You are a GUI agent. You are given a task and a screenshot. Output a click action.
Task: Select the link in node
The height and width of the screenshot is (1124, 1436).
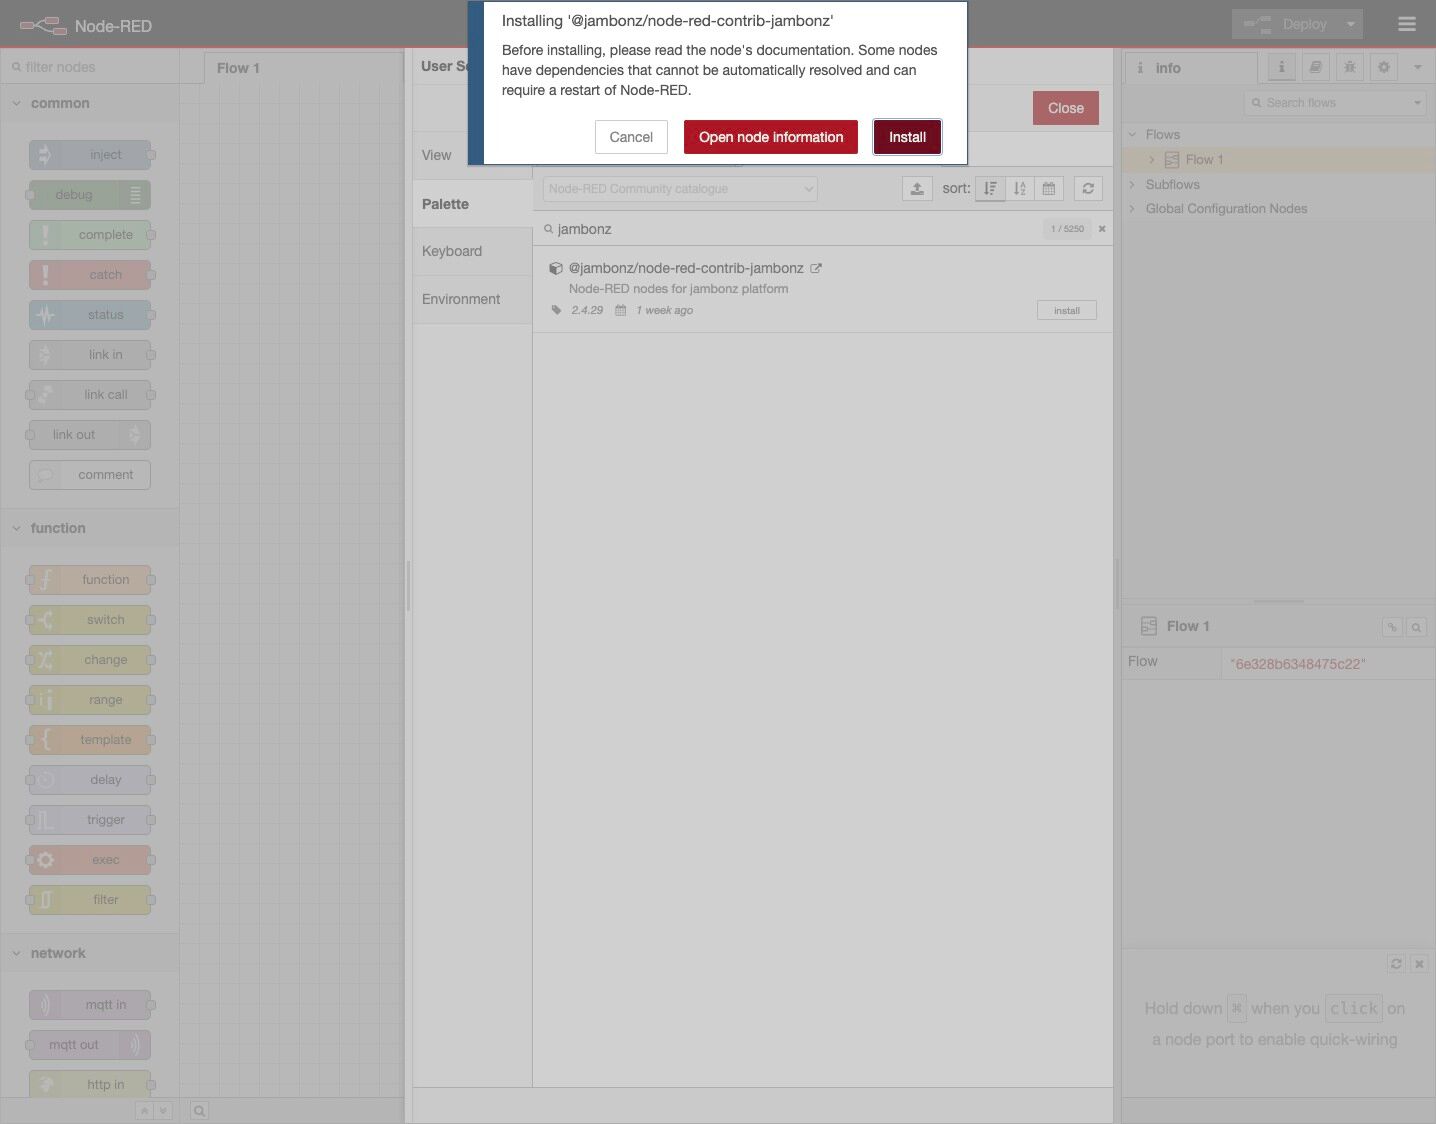point(90,355)
